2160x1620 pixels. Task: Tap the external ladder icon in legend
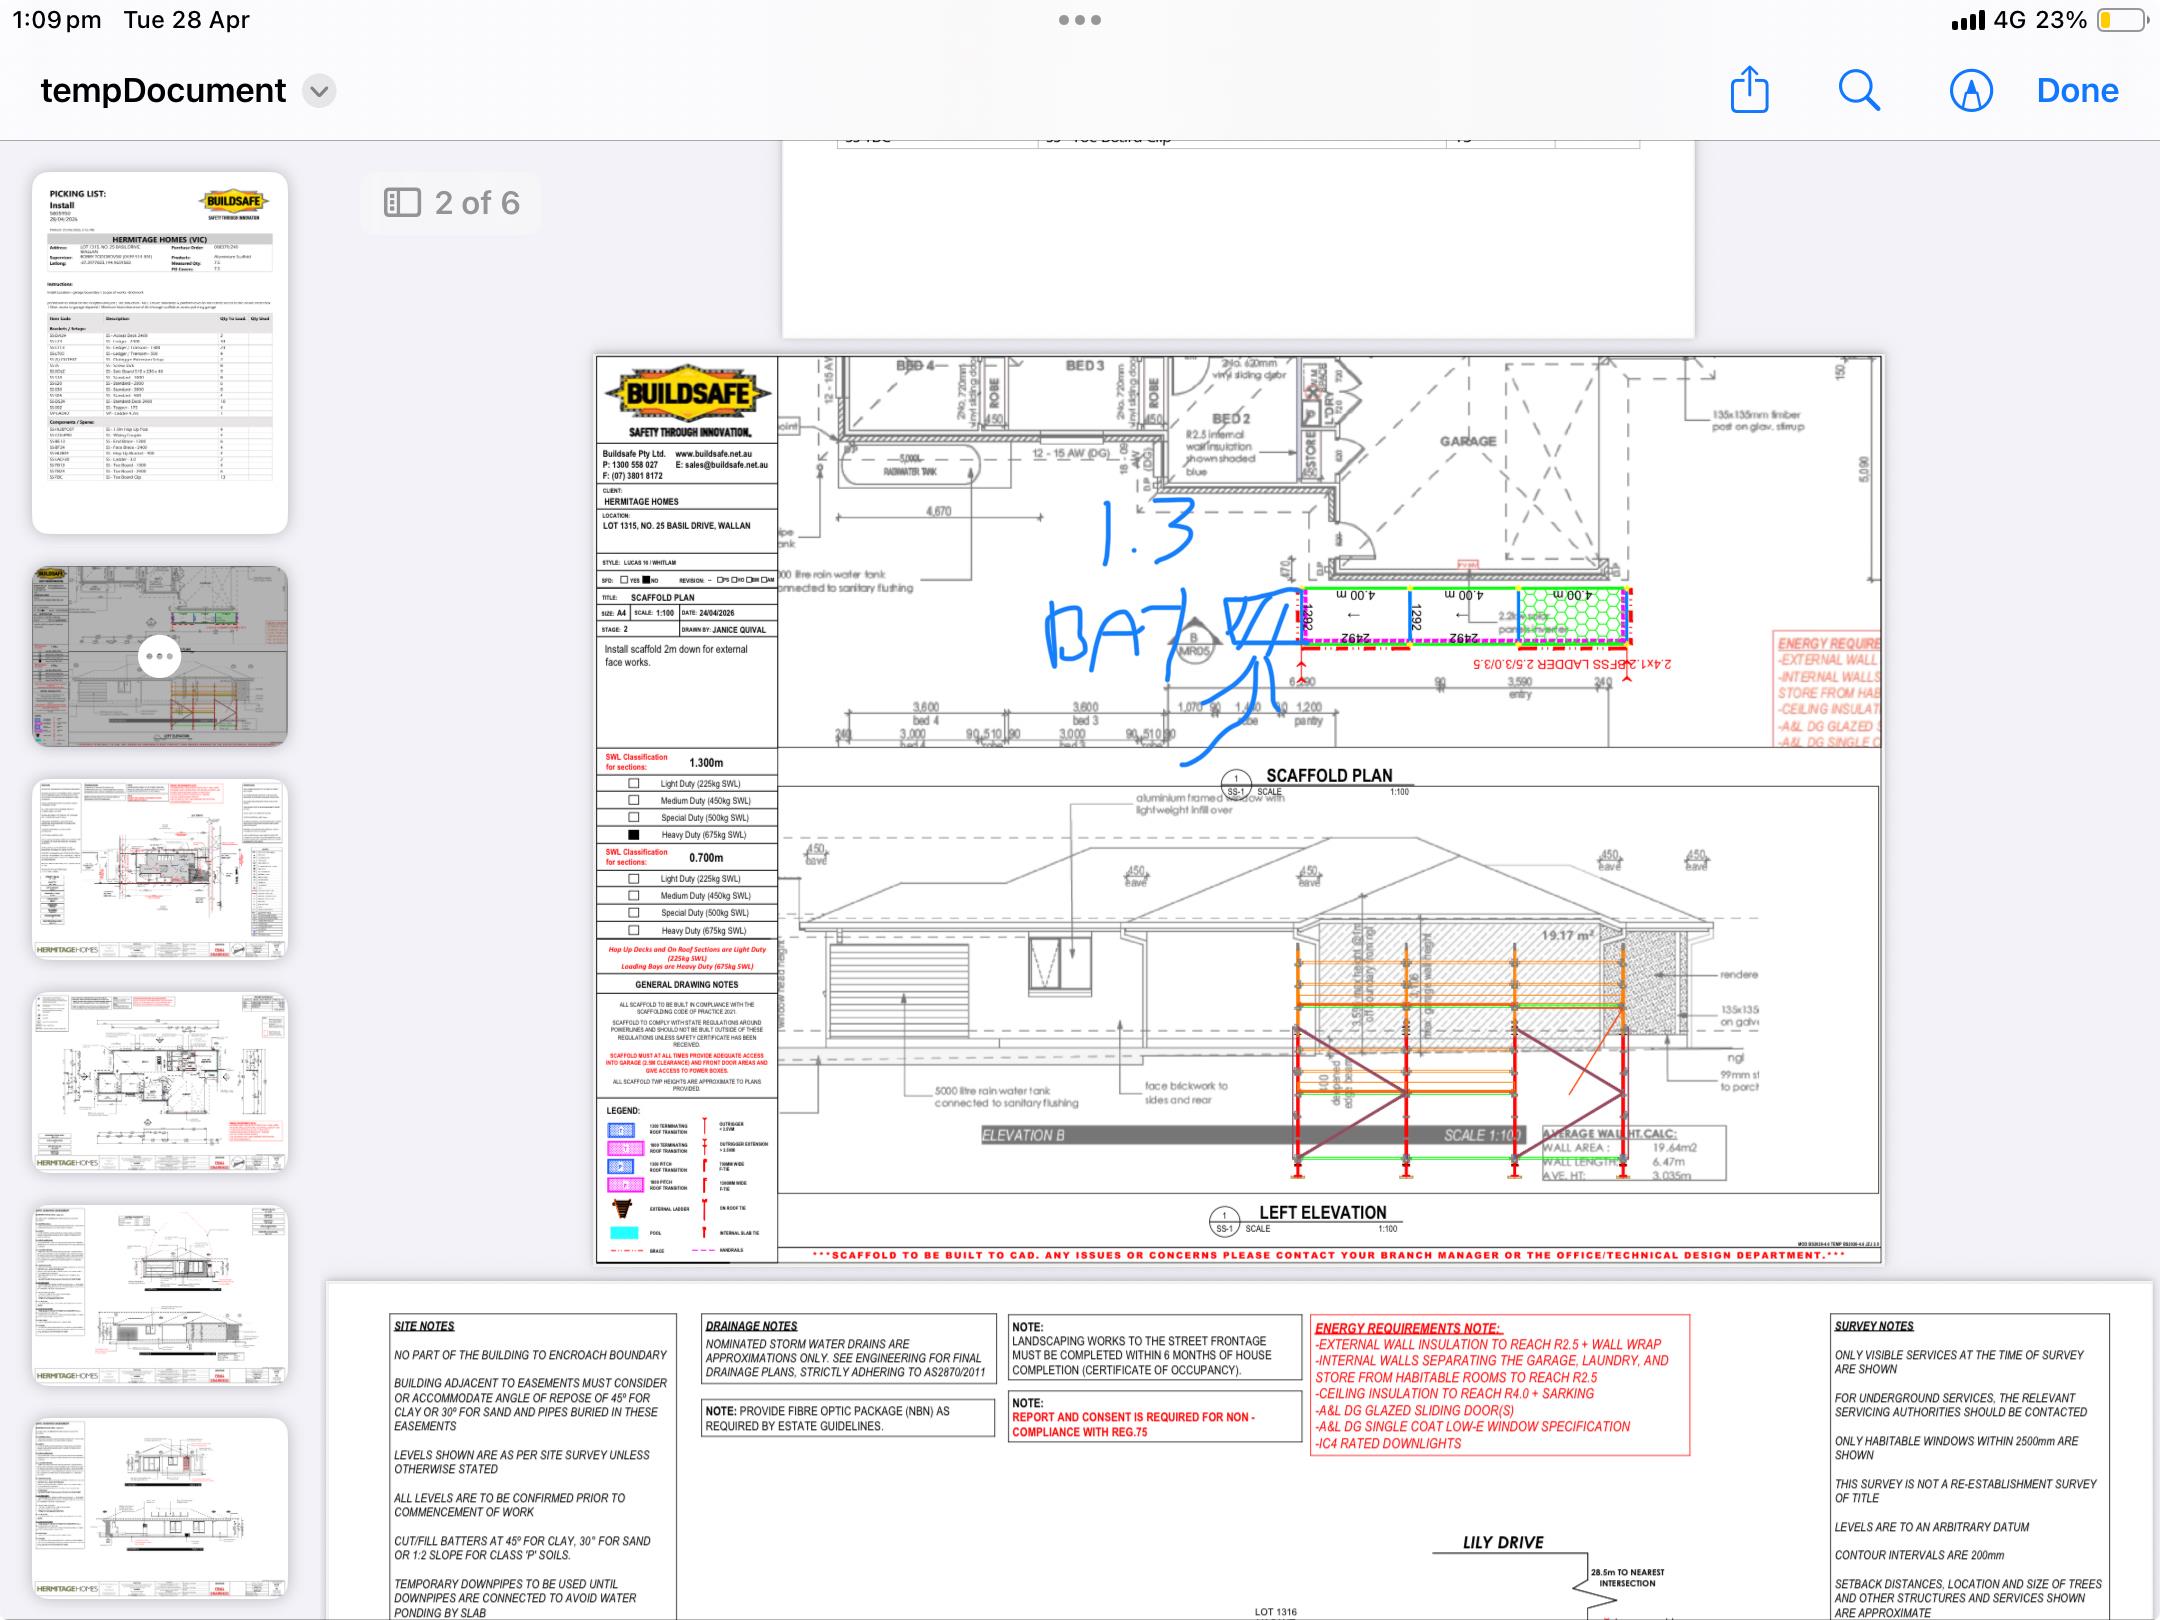622,1208
